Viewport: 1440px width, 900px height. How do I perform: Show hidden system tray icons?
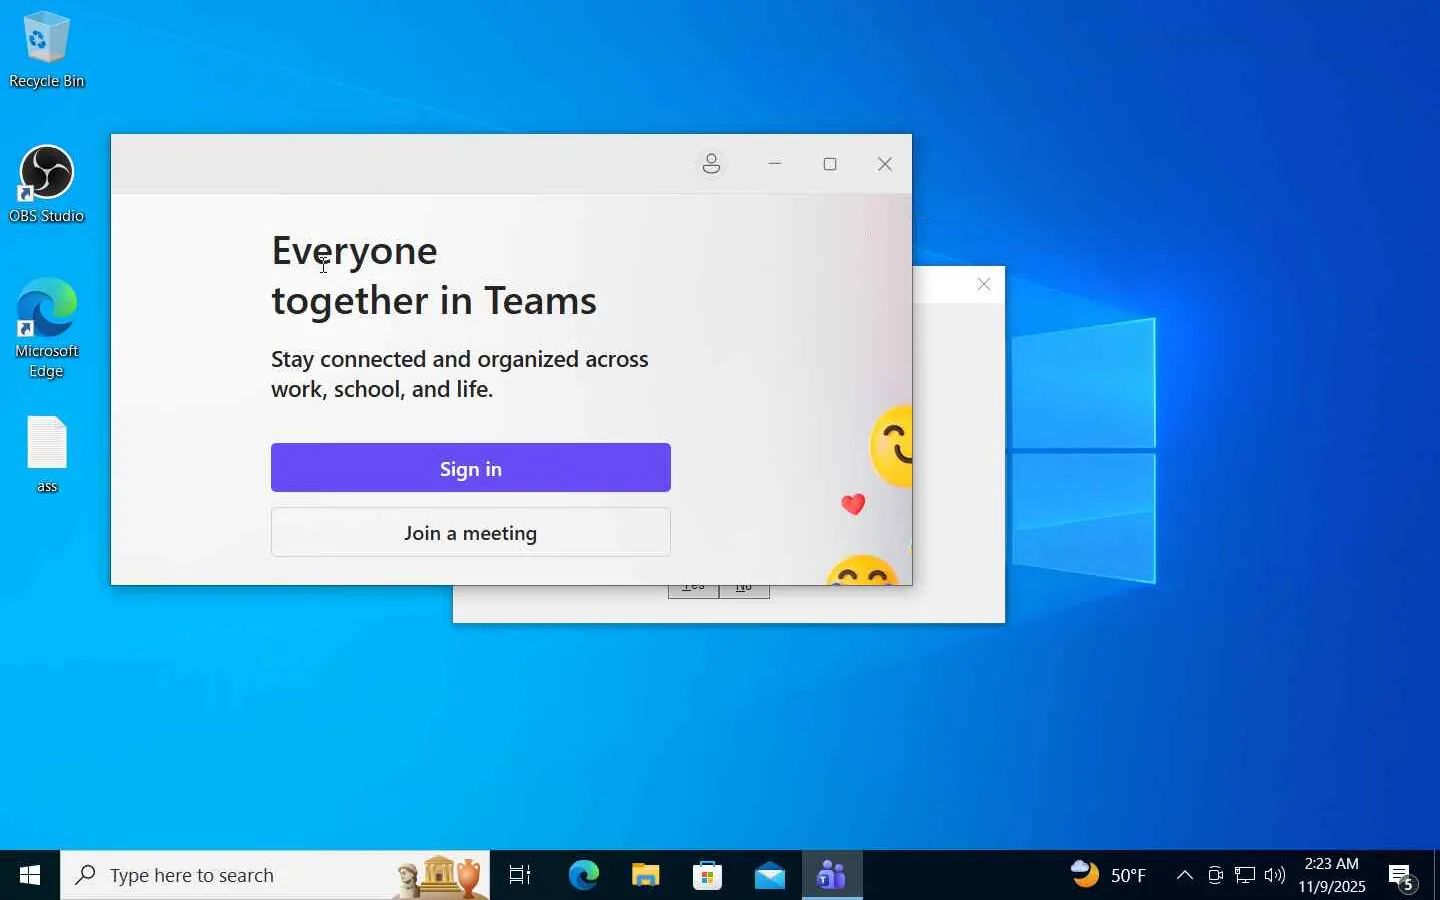pyautogui.click(x=1186, y=876)
